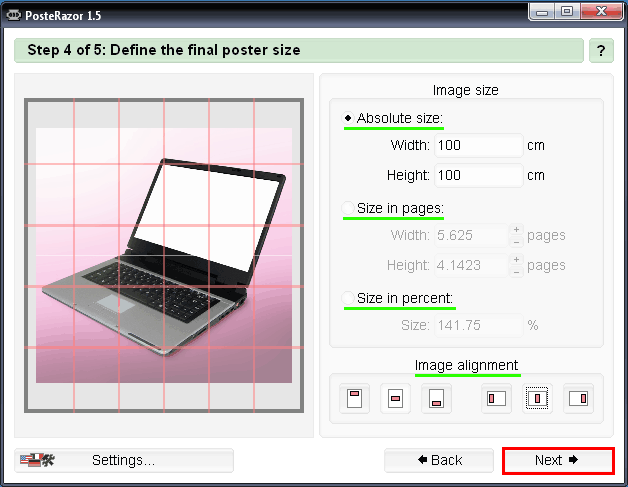Click the percent Size field showing 141.75

[479, 325]
